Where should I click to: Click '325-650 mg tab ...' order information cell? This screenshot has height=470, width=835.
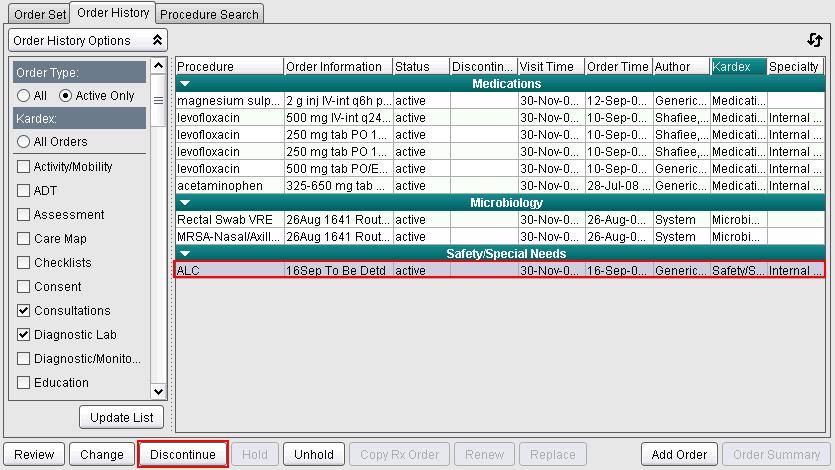pyautogui.click(x=338, y=186)
